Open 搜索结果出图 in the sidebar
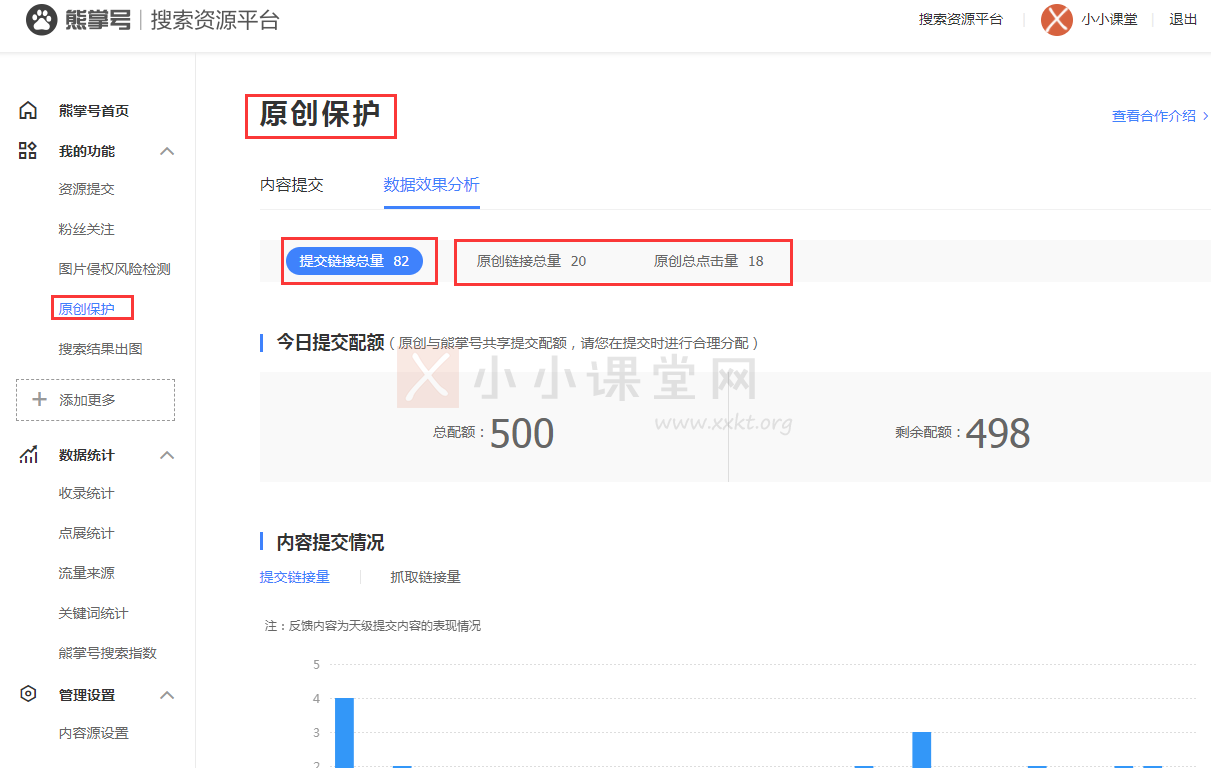1211x768 pixels. pos(100,349)
